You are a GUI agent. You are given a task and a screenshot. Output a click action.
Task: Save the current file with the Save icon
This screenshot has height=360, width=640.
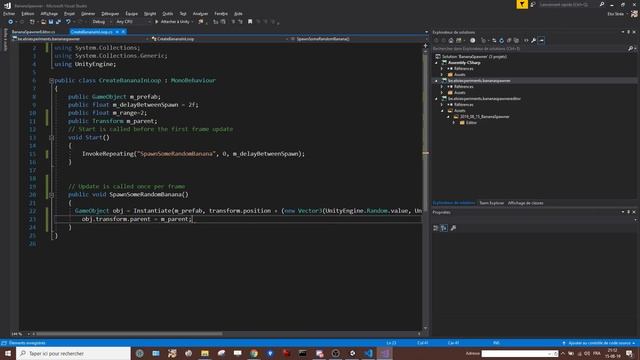pos(51,22)
